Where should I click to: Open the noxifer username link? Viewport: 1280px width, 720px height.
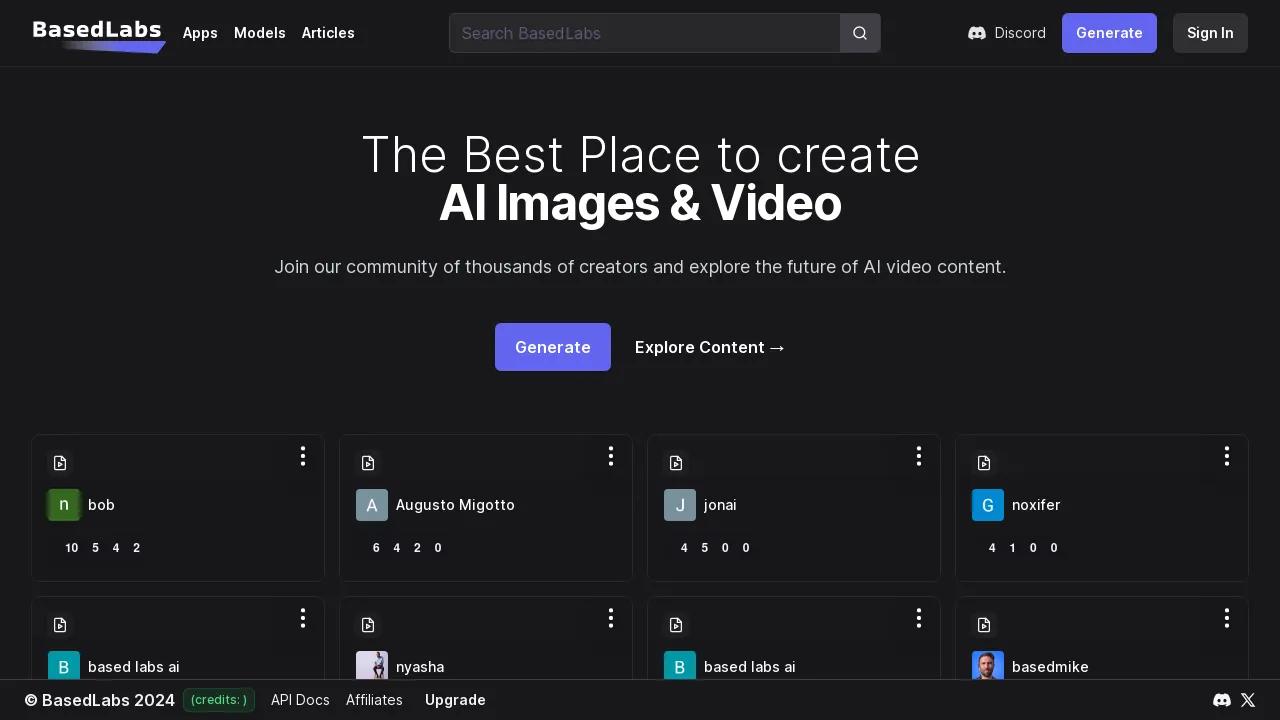pos(1036,505)
